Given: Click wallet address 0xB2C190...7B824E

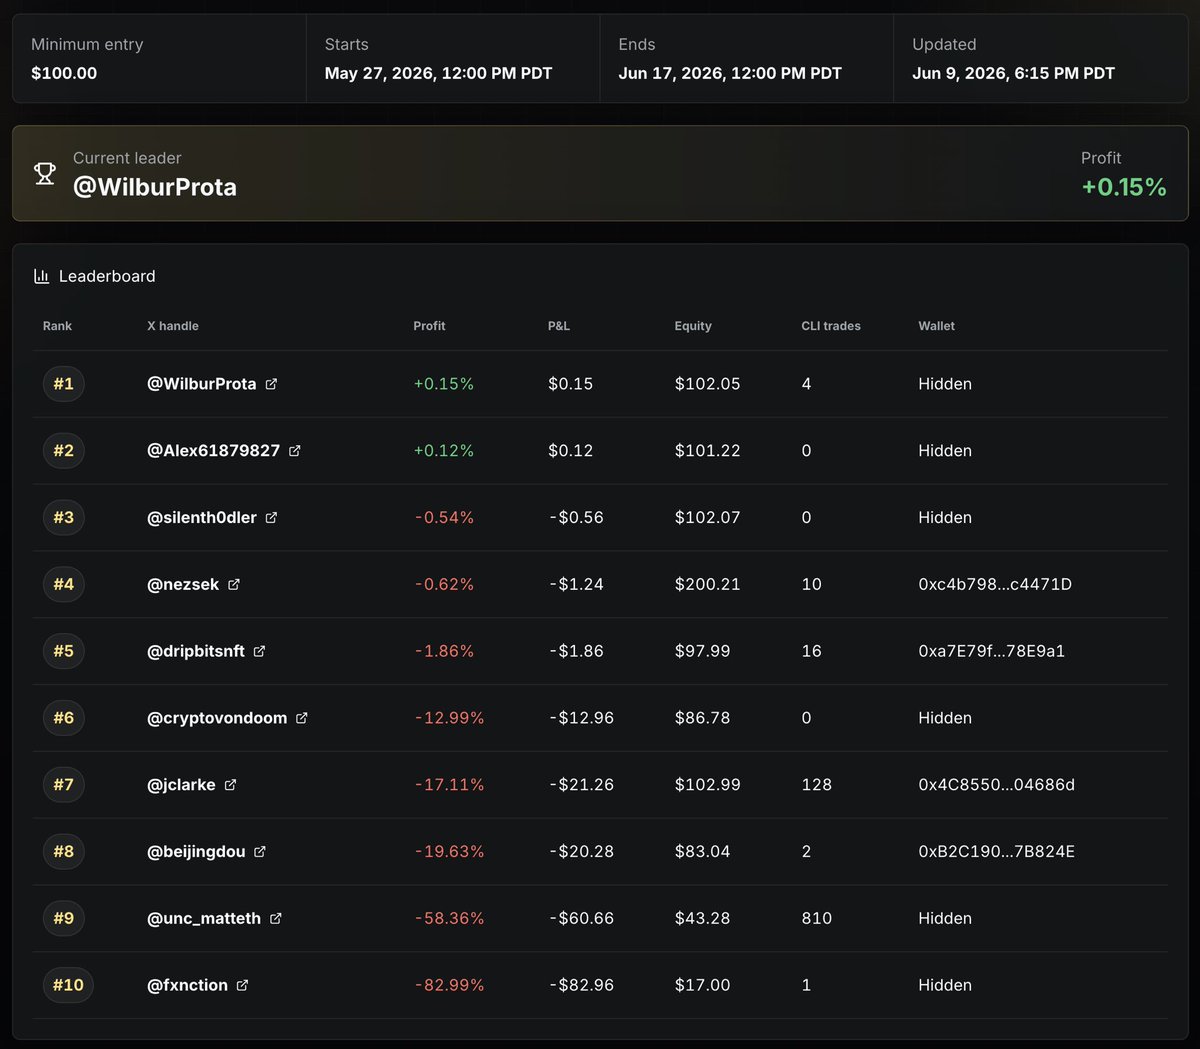Looking at the screenshot, I should click(997, 852).
